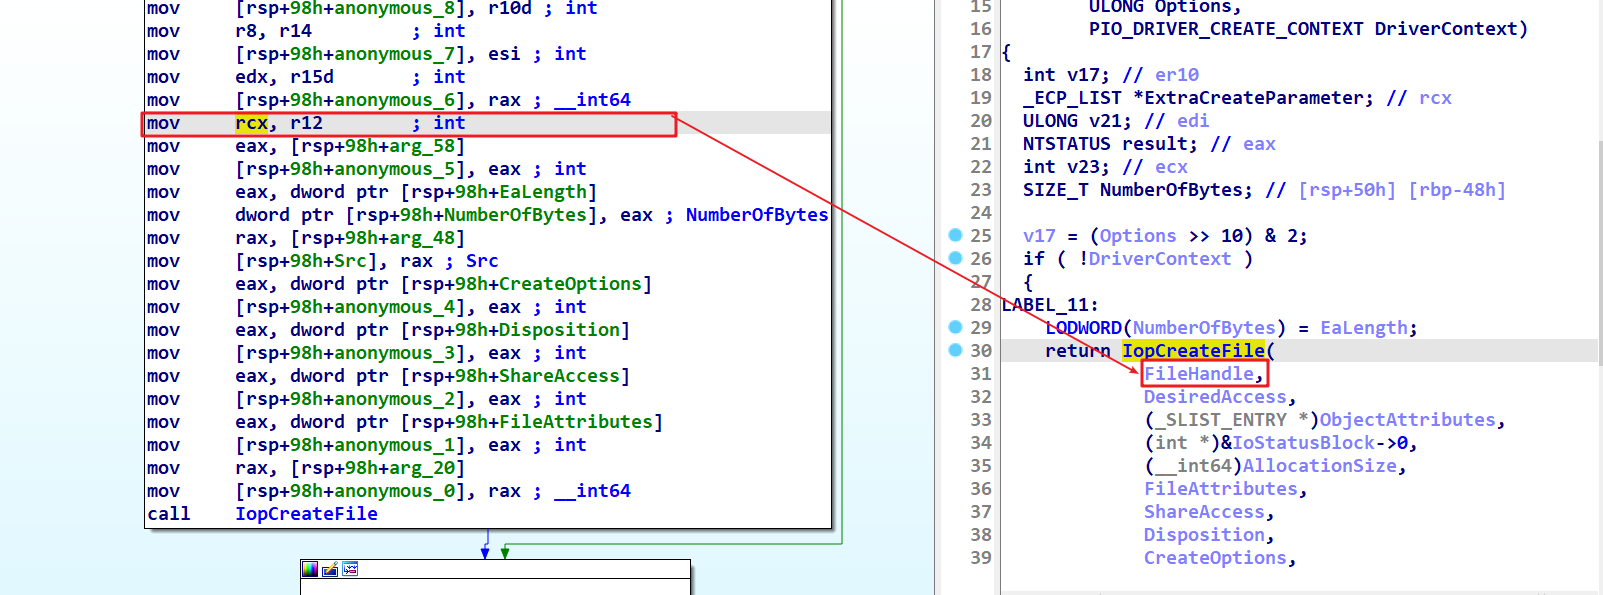The image size is (1603, 595).
Task: Click DriverContext in the if condition
Action: pyautogui.click(x=1160, y=259)
